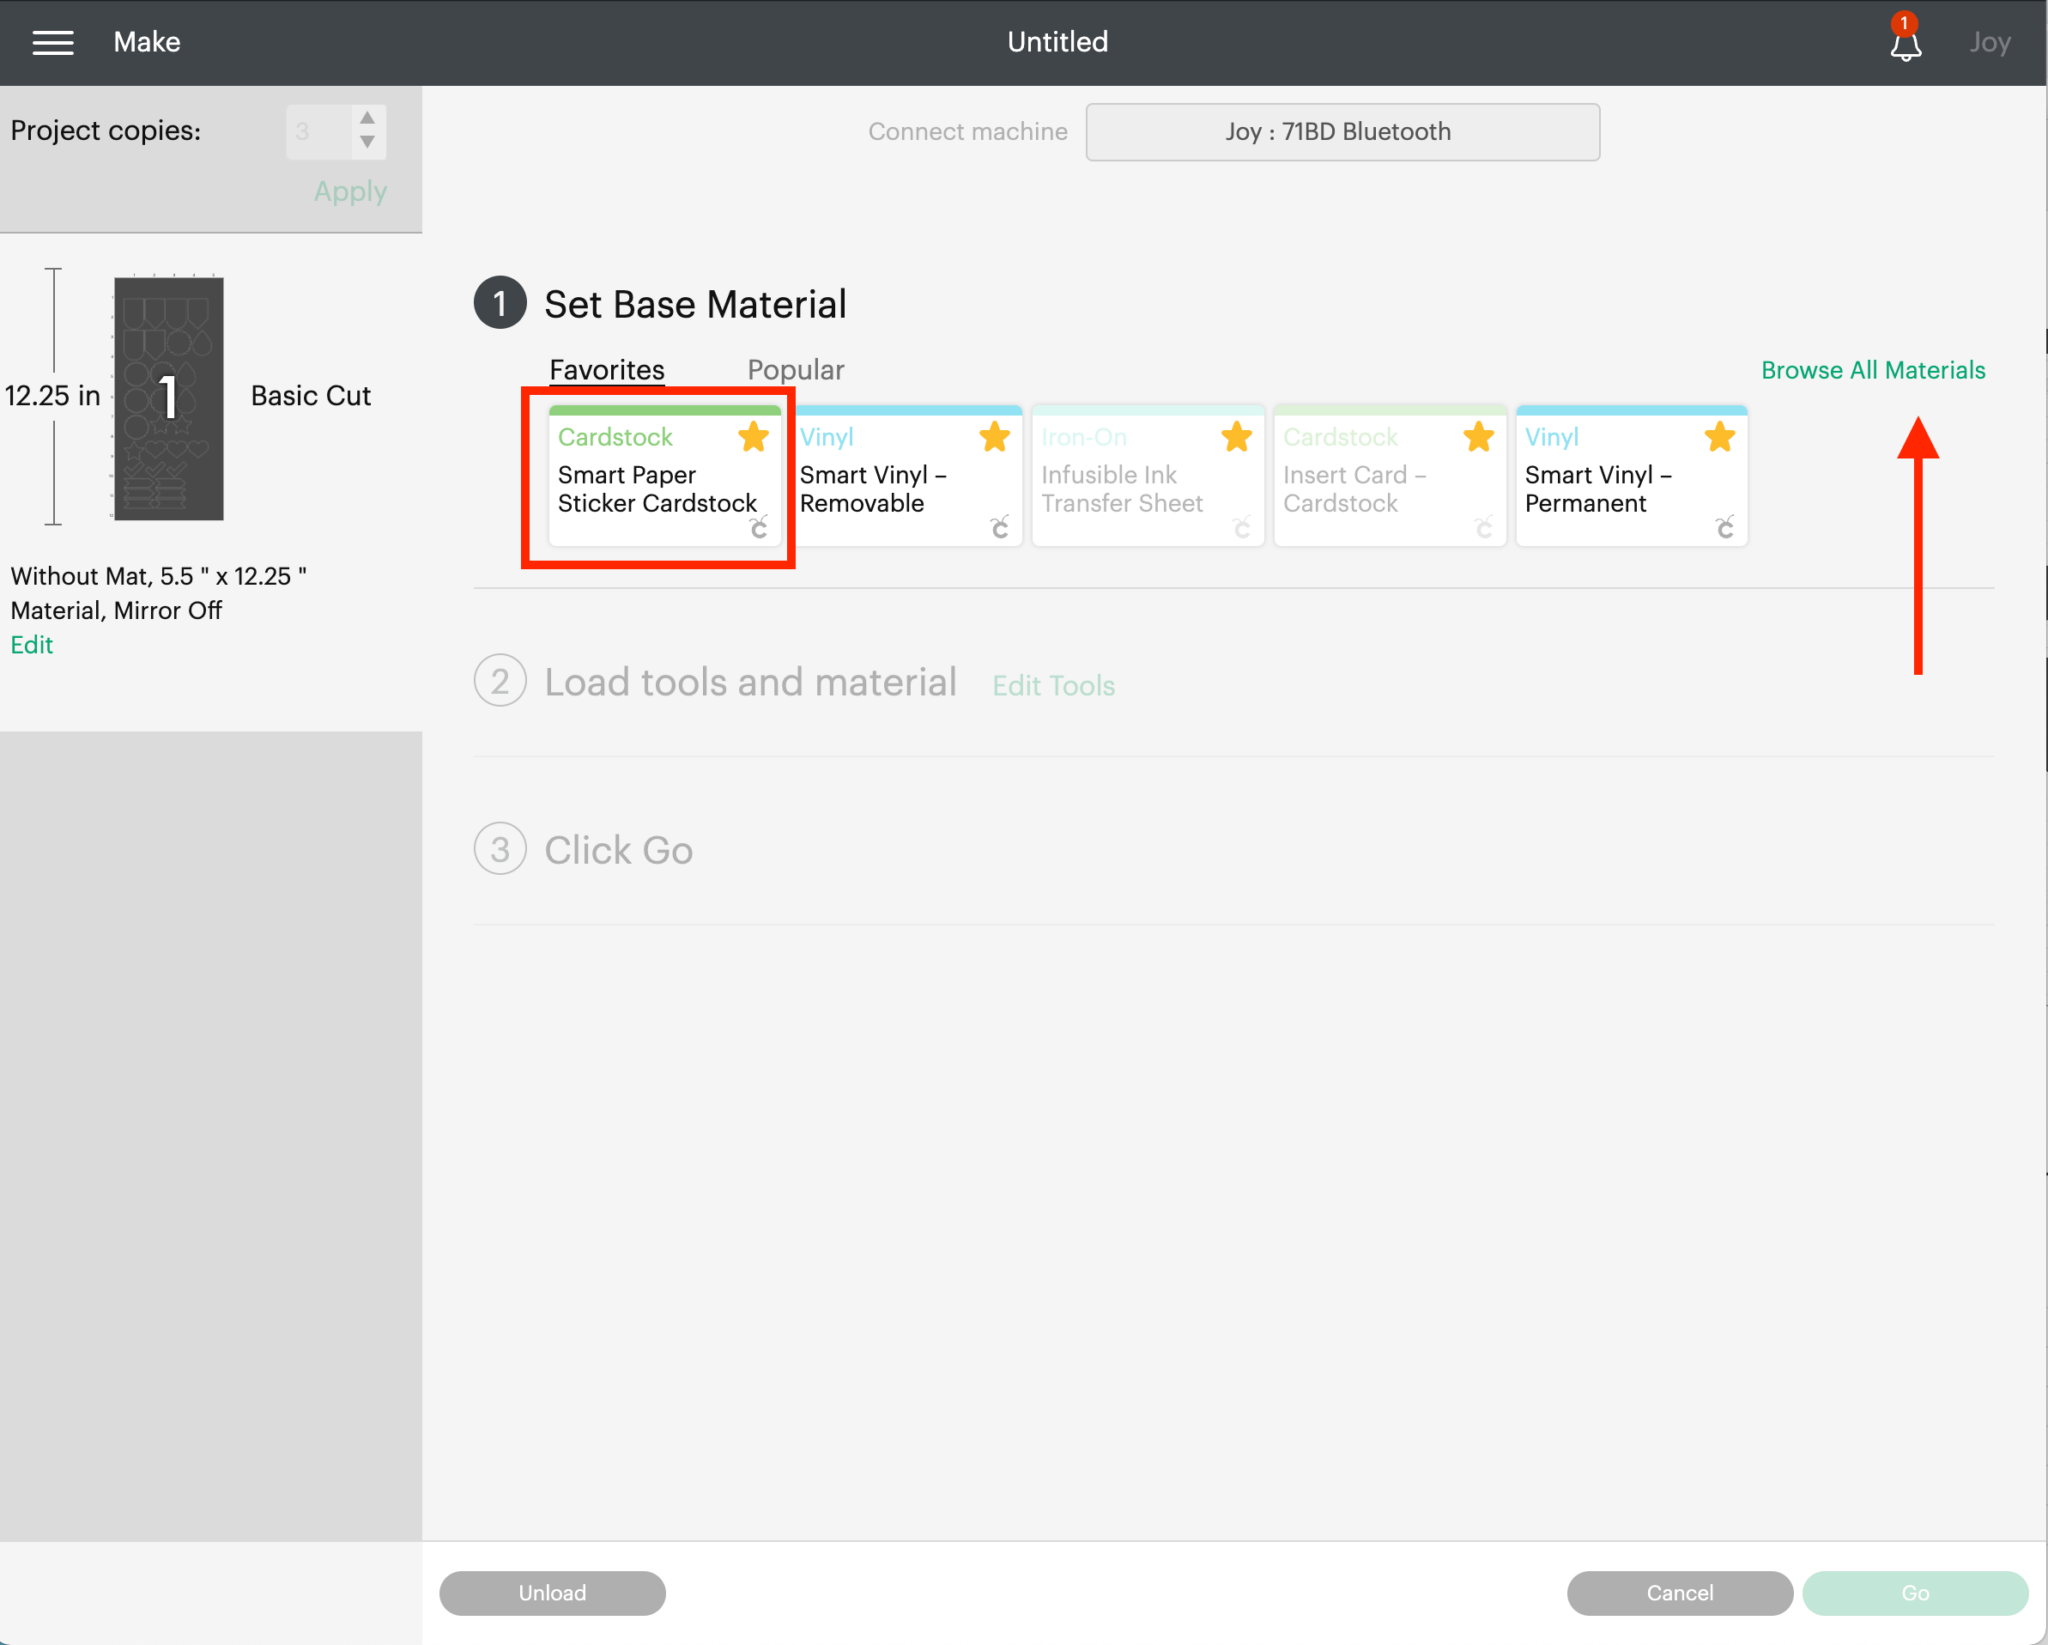The image size is (2048, 1645).
Task: Click the Unload button
Action: 552,1593
